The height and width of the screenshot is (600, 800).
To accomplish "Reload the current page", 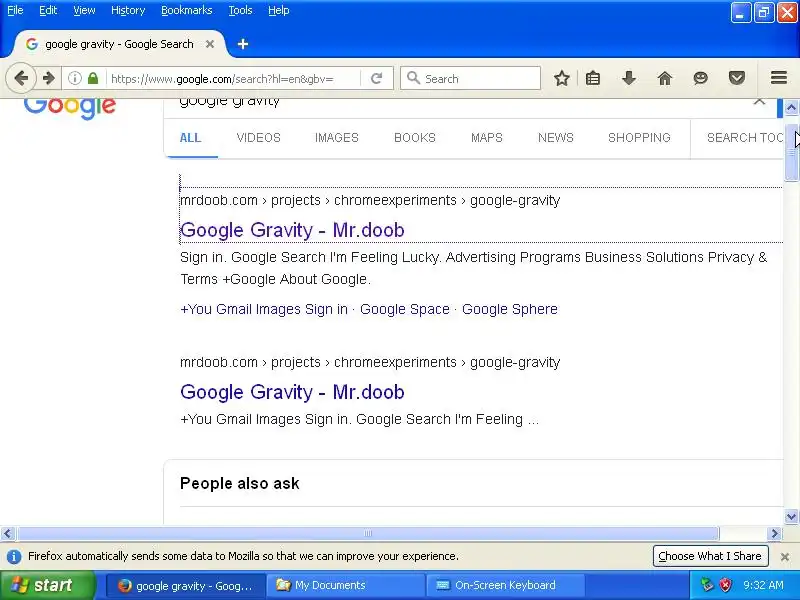I will (377, 79).
